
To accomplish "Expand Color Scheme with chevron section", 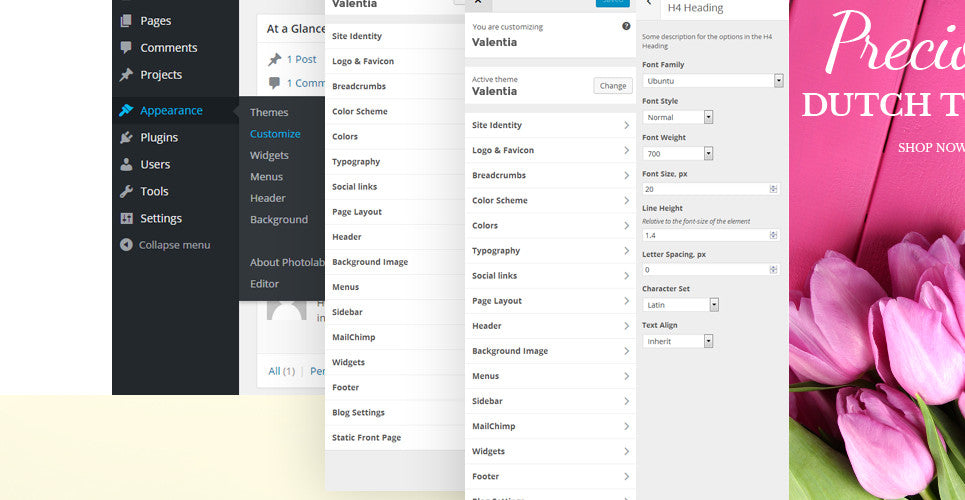I will (x=550, y=201).
